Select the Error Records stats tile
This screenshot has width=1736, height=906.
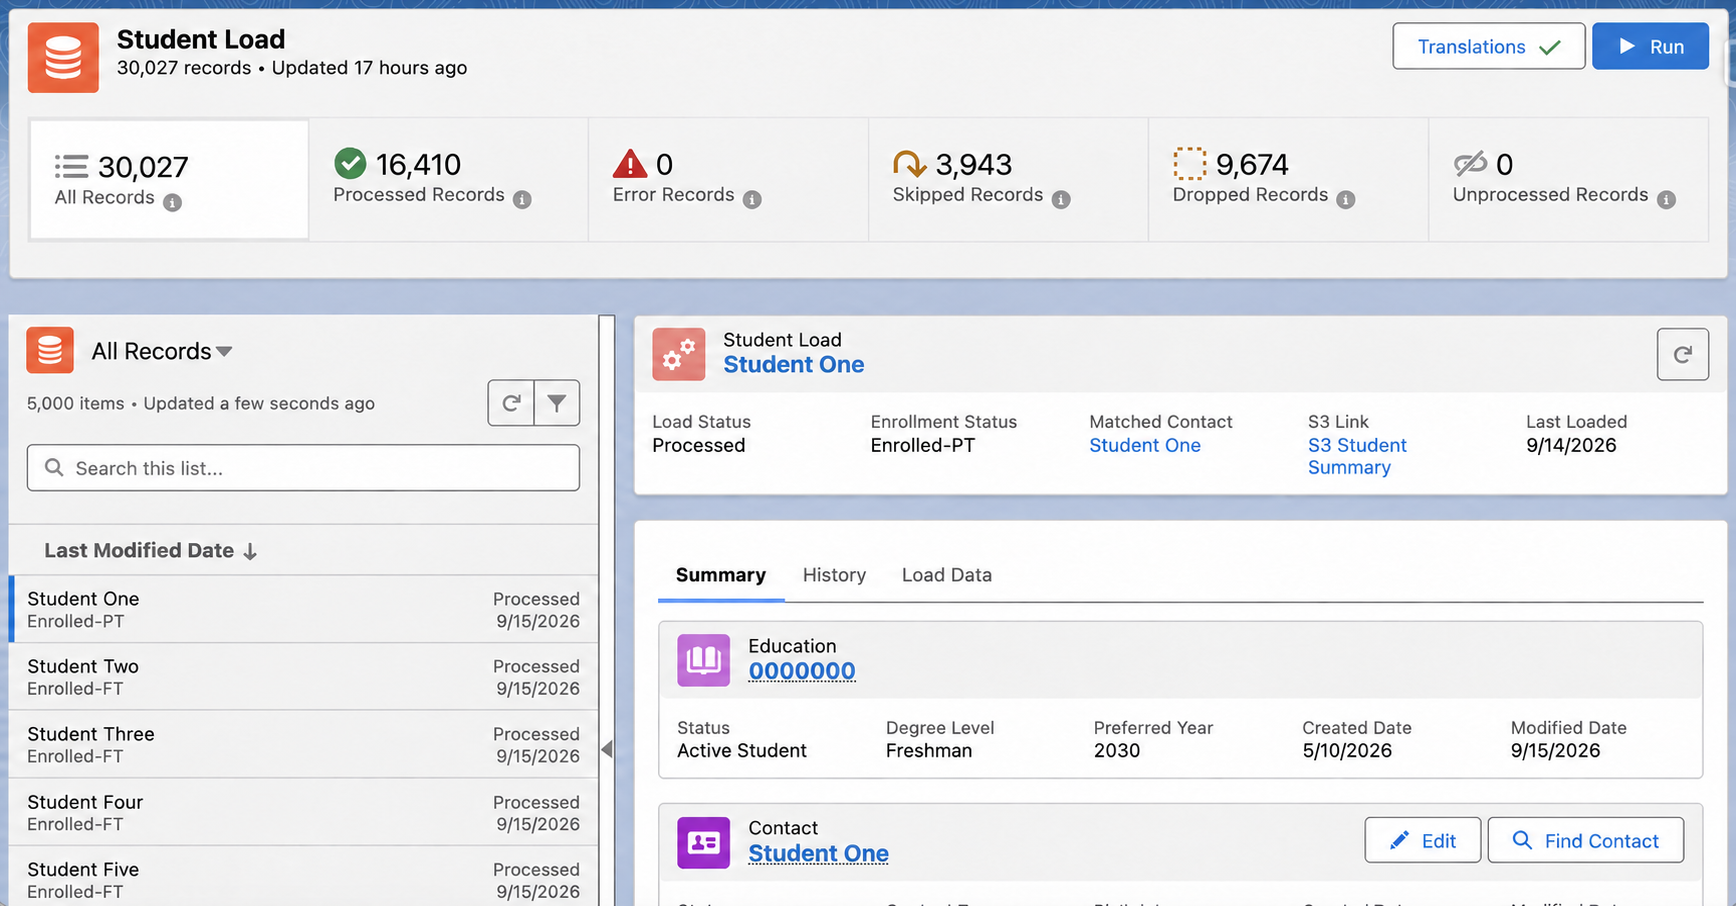point(728,180)
